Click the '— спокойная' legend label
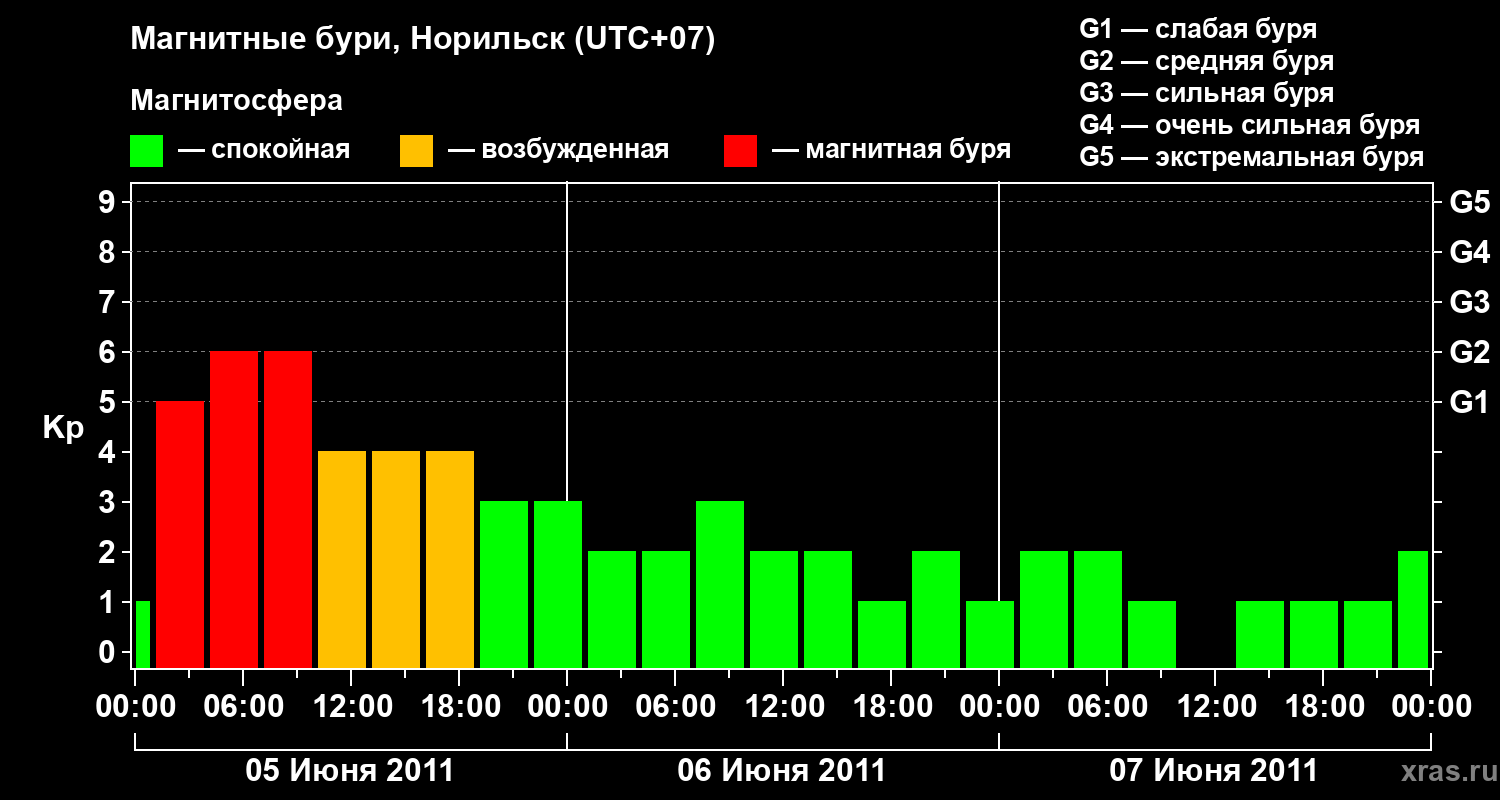The width and height of the screenshot is (1500, 800). (264, 151)
